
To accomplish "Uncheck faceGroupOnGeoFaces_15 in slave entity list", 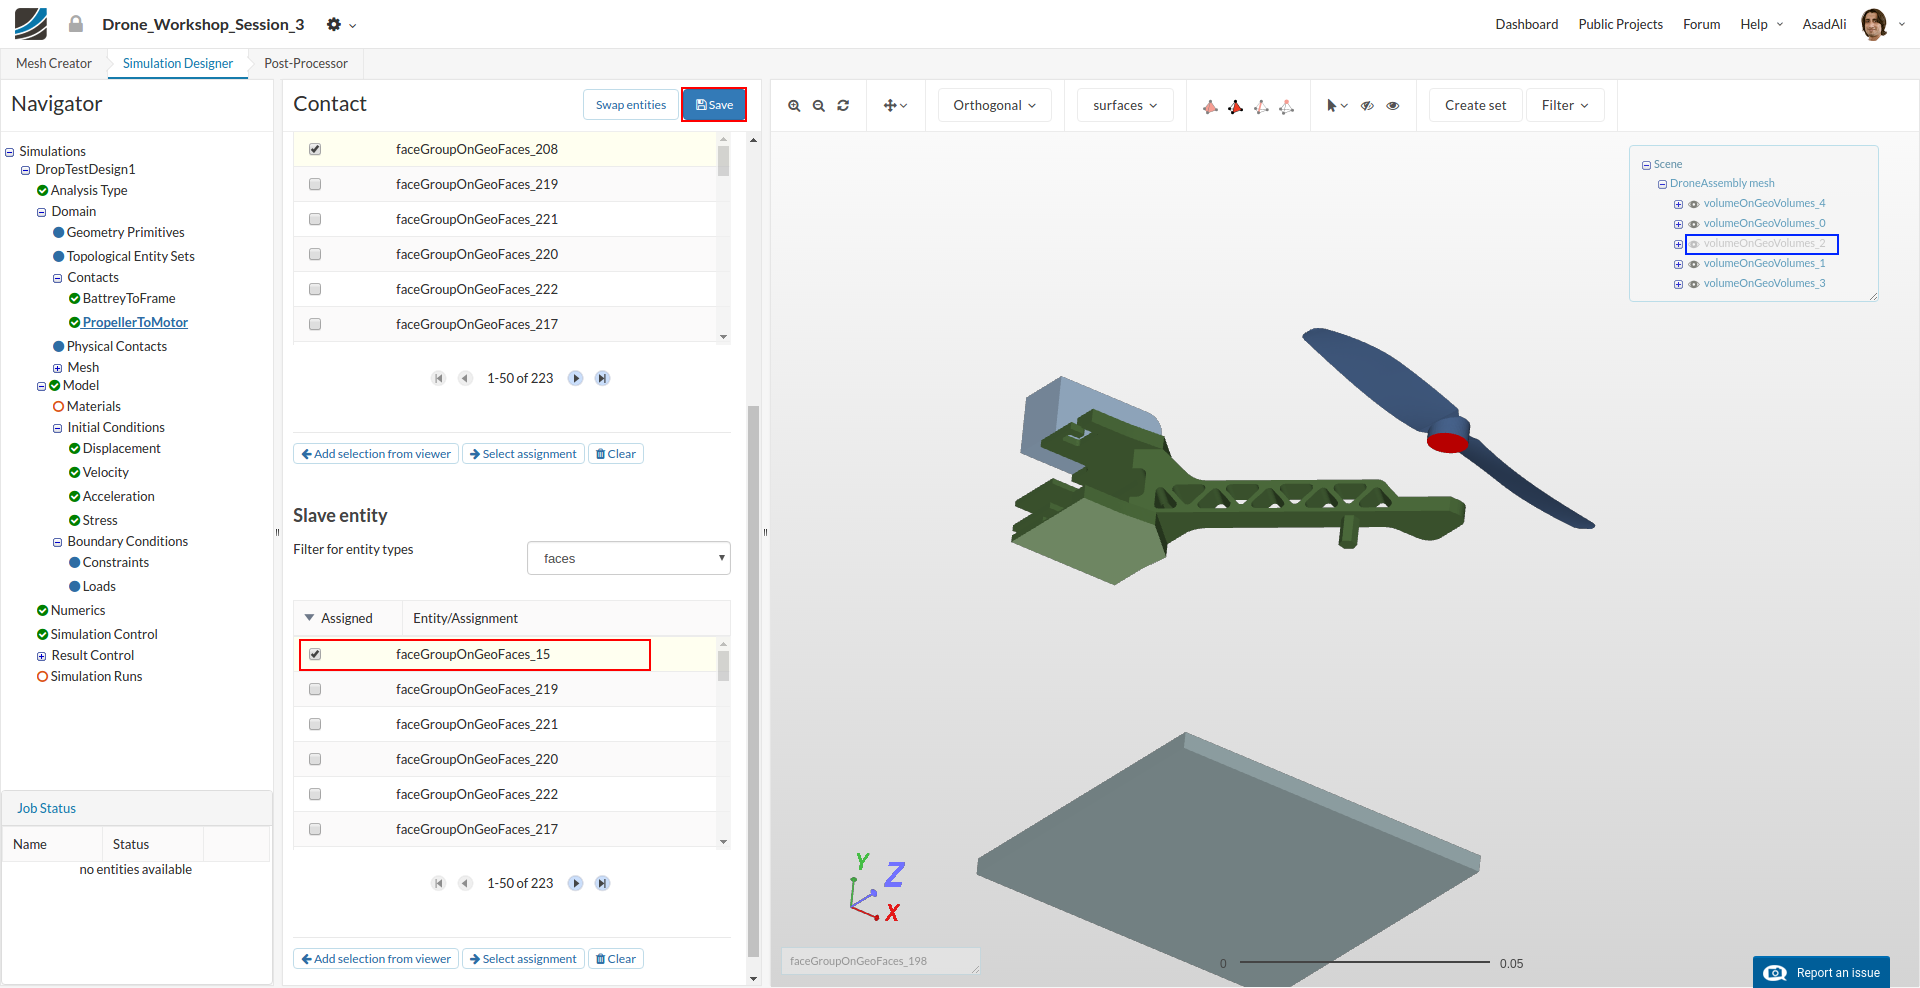I will 315,654.
